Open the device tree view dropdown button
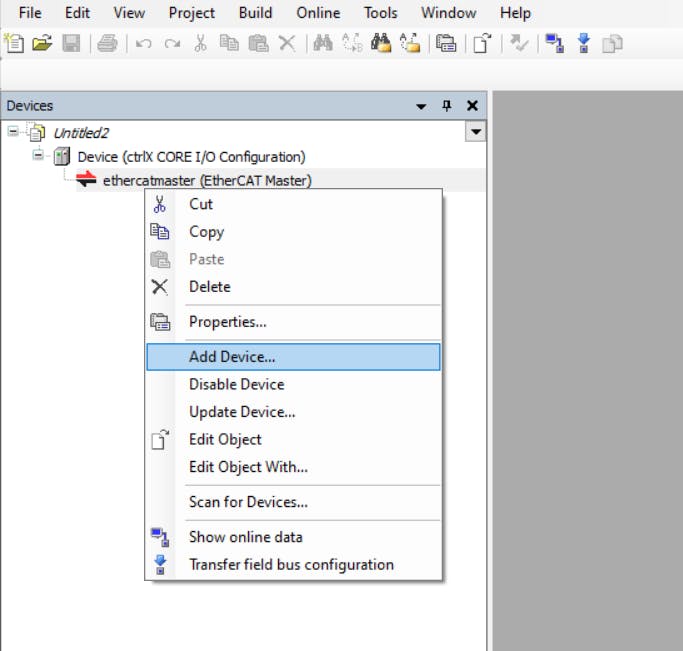 pos(476,132)
